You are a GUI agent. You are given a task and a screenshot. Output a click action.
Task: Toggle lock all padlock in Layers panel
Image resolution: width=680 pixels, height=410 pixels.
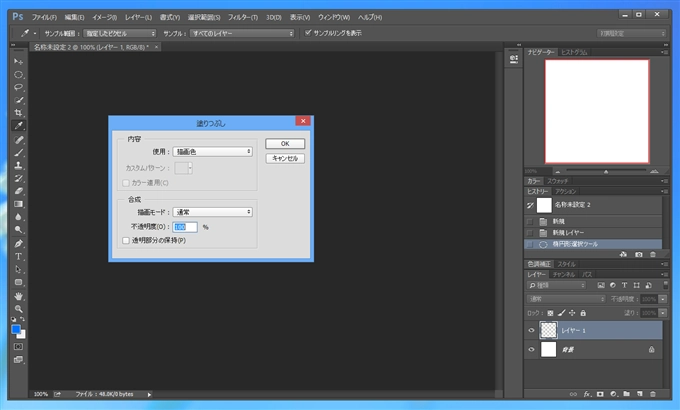point(583,313)
